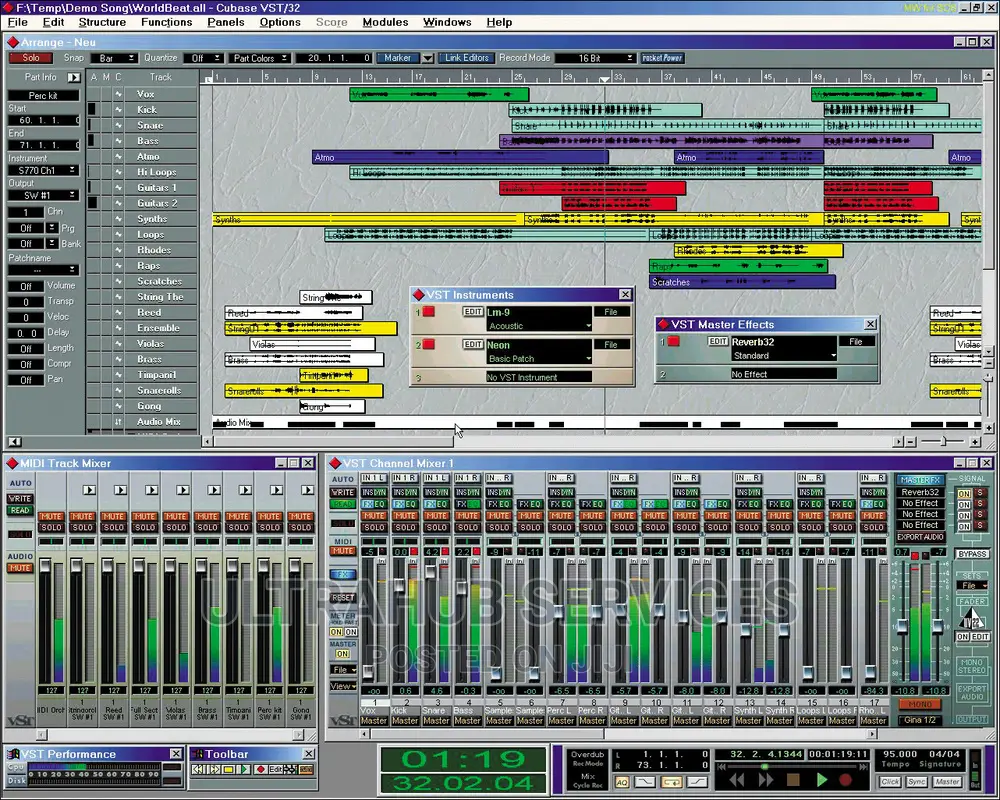Screen dimensions: 1000x800
Task: Toggle Punch Out button in transport bar
Action: (698, 782)
